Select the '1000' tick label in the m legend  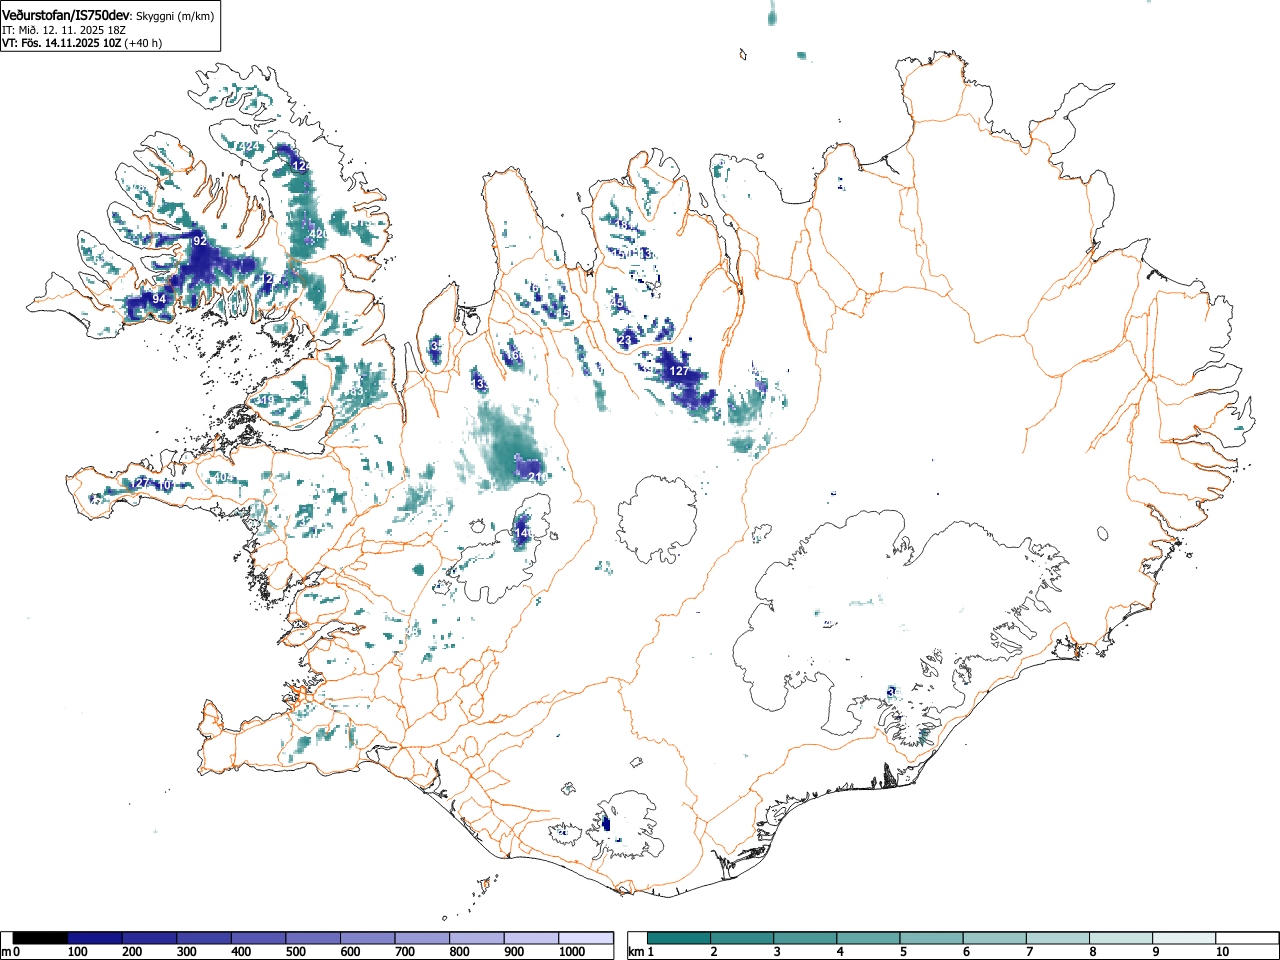coord(572,952)
